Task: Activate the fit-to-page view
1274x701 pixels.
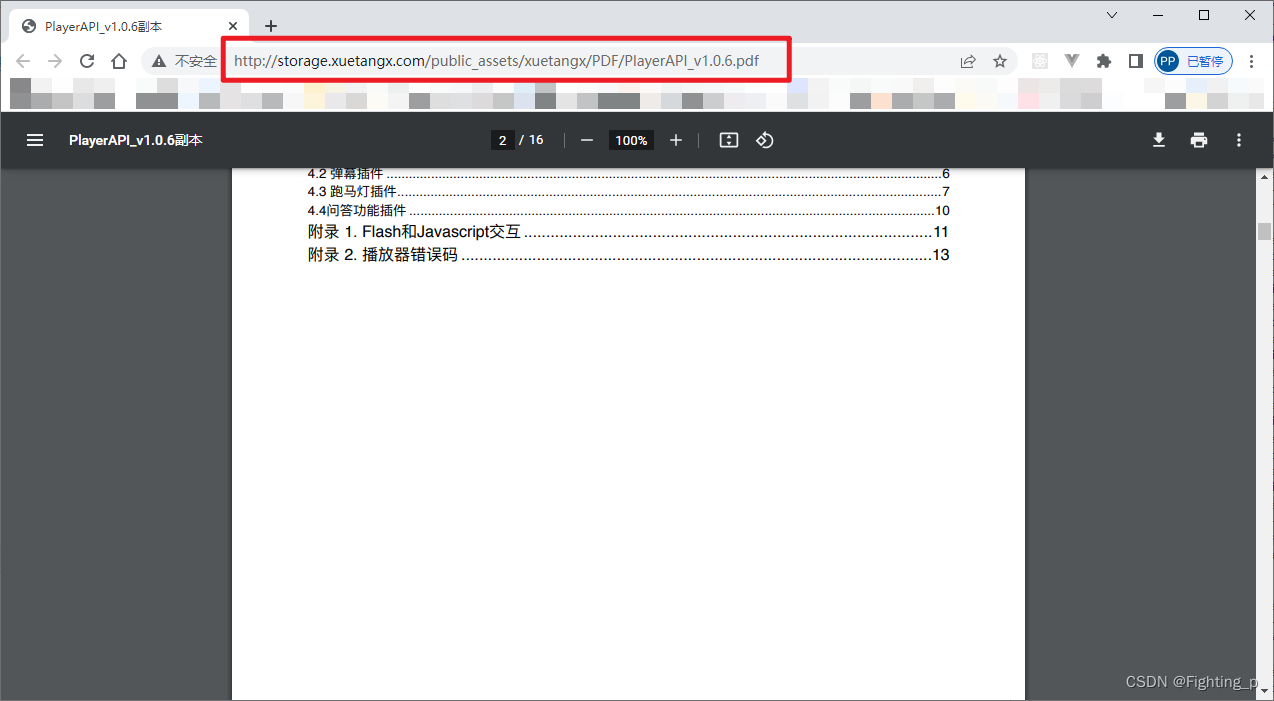Action: point(728,140)
